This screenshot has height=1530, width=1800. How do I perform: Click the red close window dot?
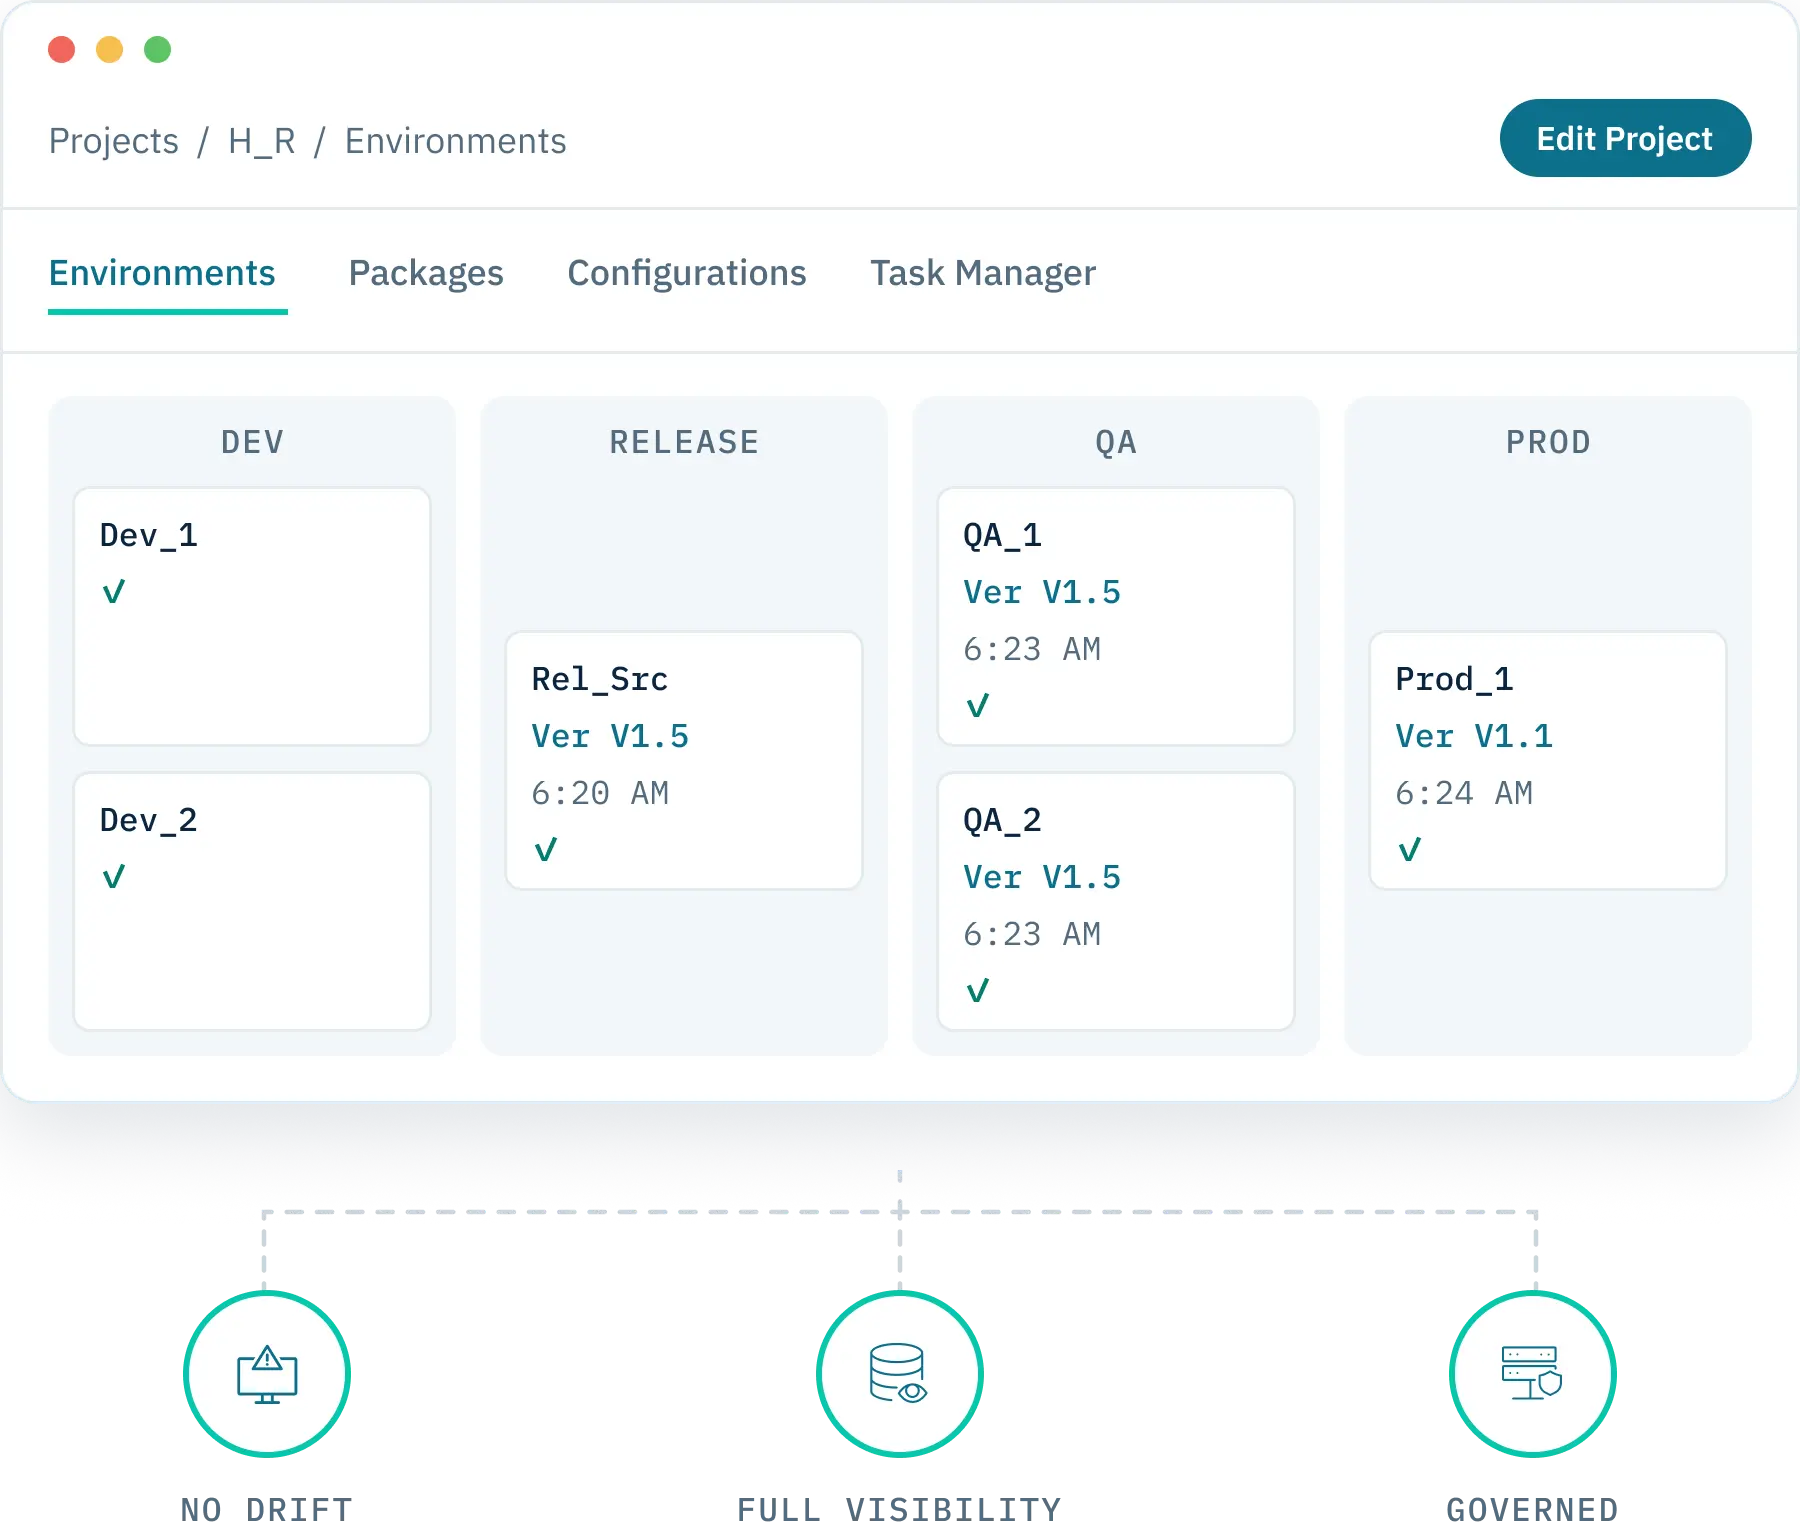62,49
